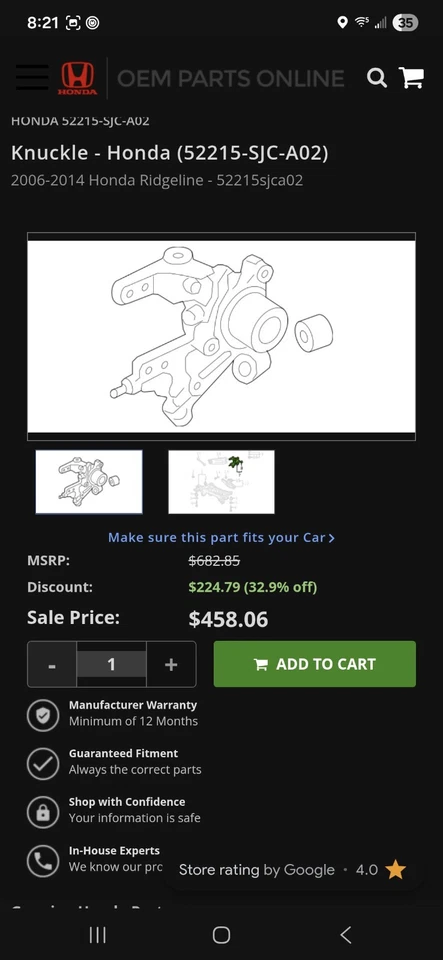Image resolution: width=443 pixels, height=960 pixels.
Task: Tap the Honda logo
Action: coord(77,78)
